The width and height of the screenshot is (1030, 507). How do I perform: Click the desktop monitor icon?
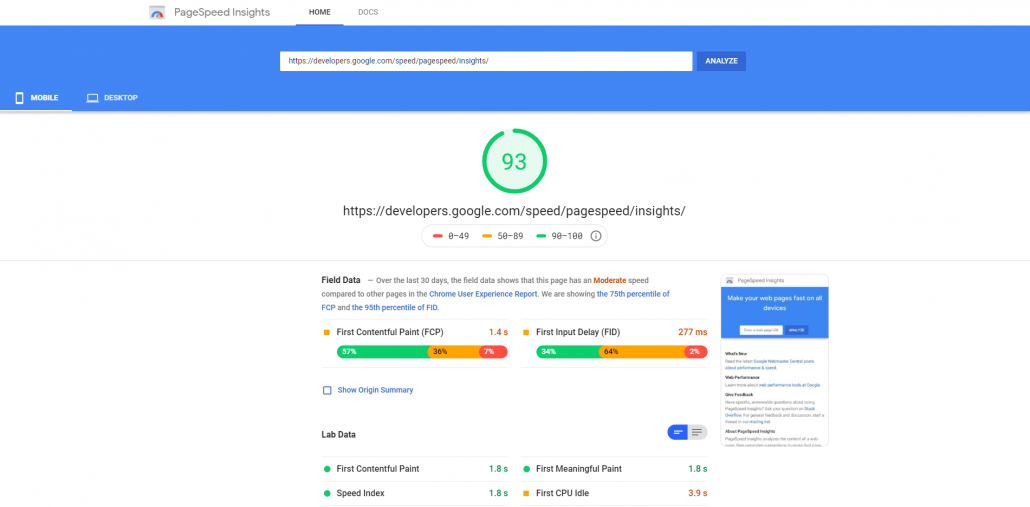click(92, 98)
